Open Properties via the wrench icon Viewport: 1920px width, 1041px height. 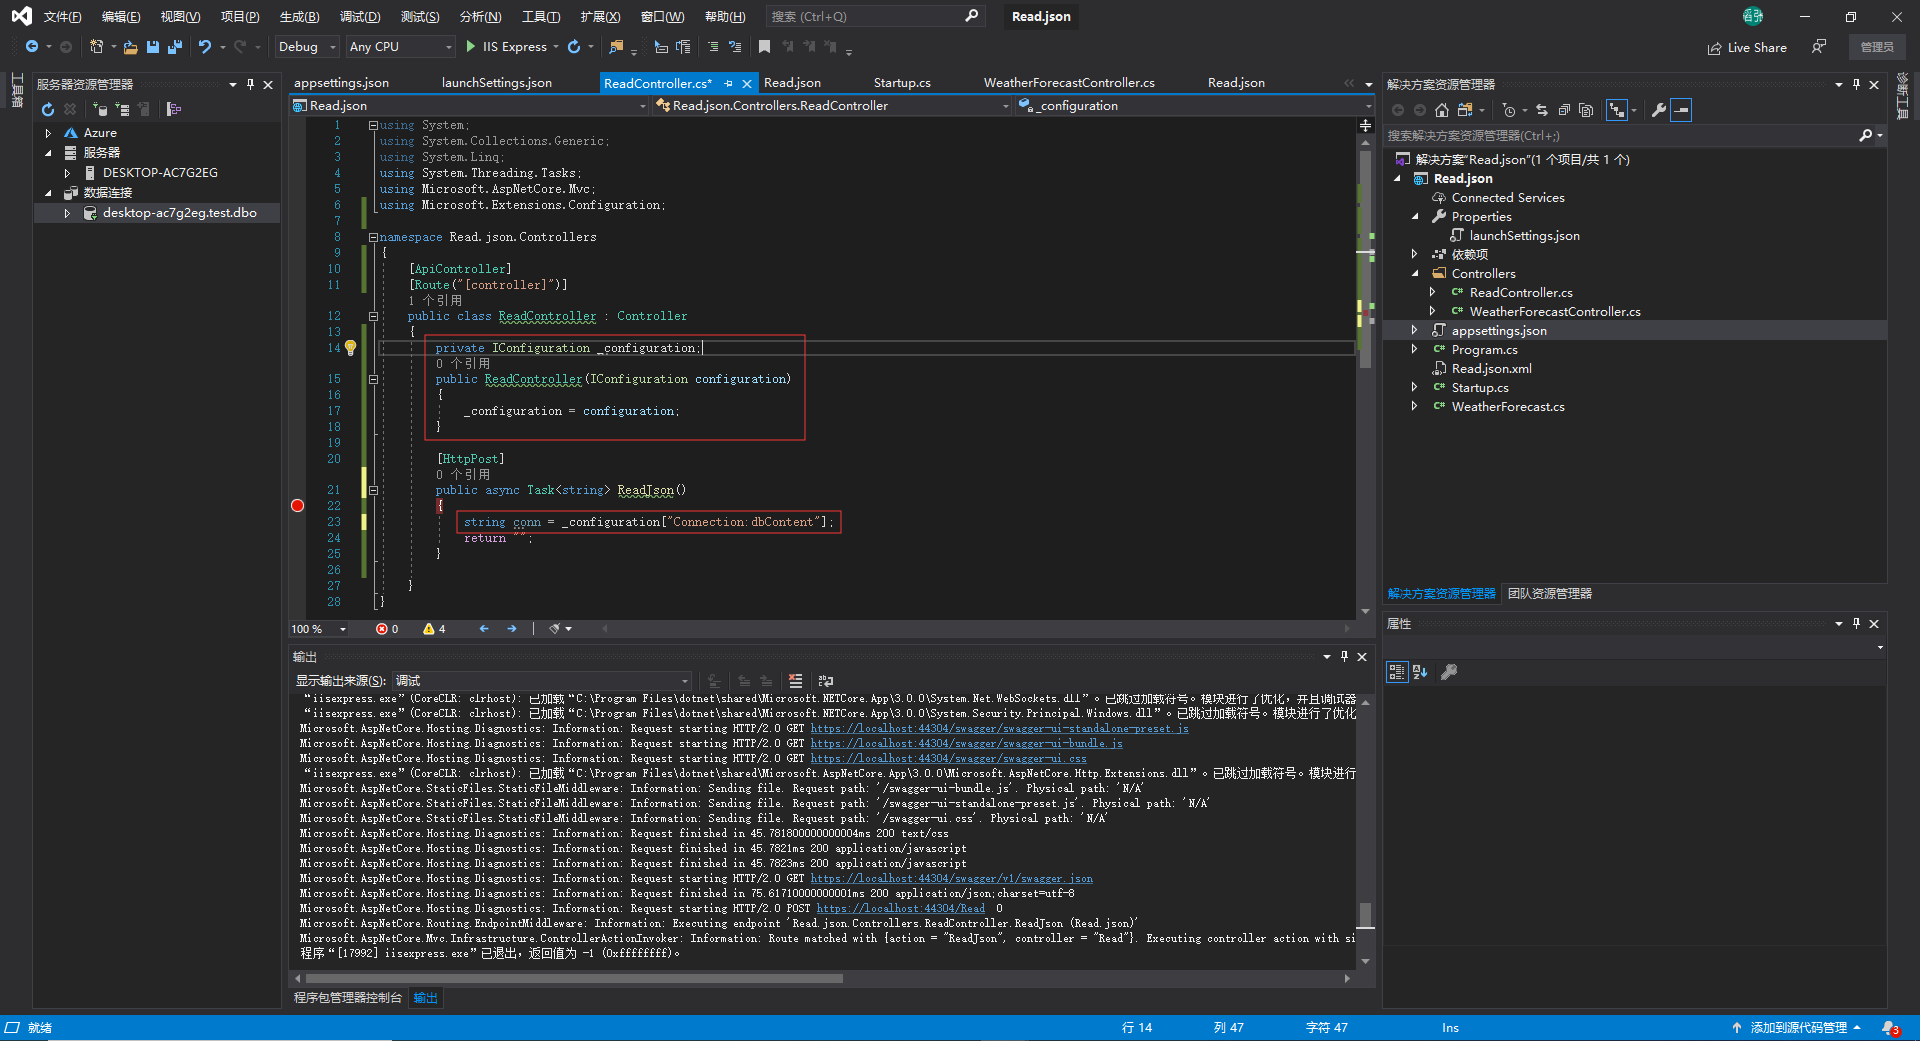1658,110
